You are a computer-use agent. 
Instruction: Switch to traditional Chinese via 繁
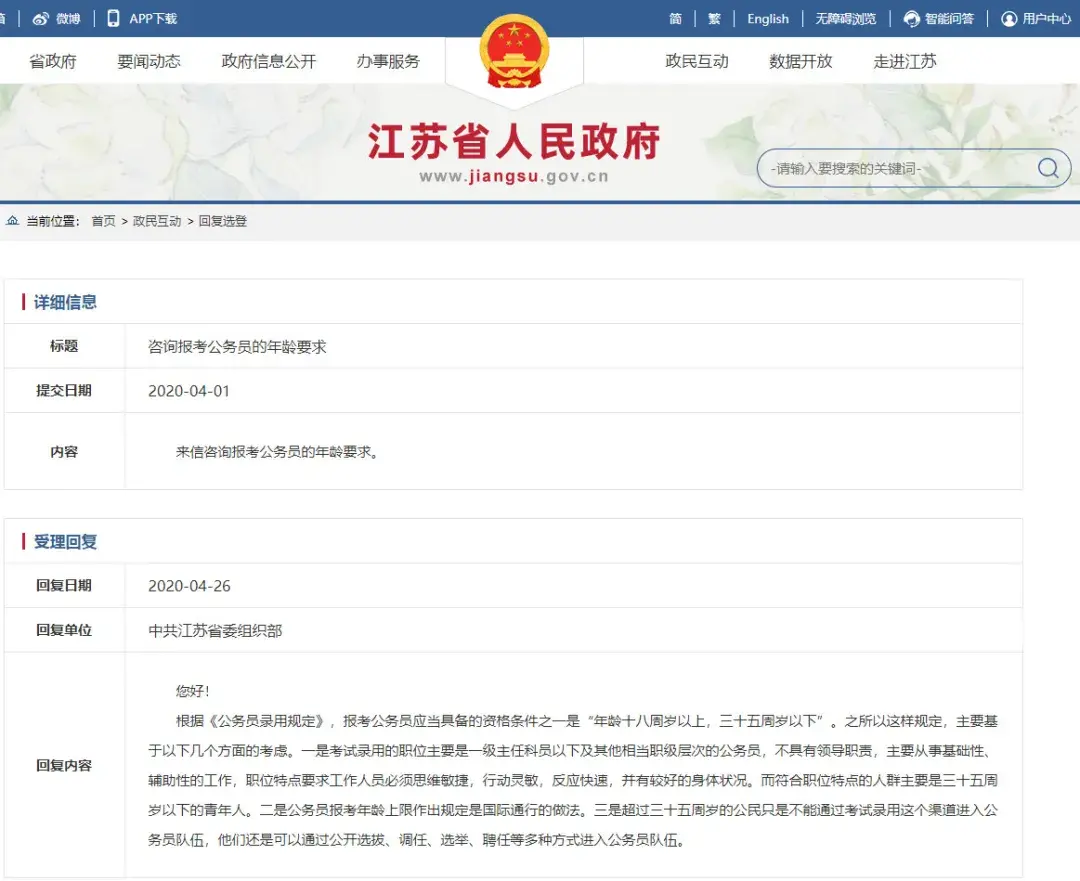pos(714,18)
